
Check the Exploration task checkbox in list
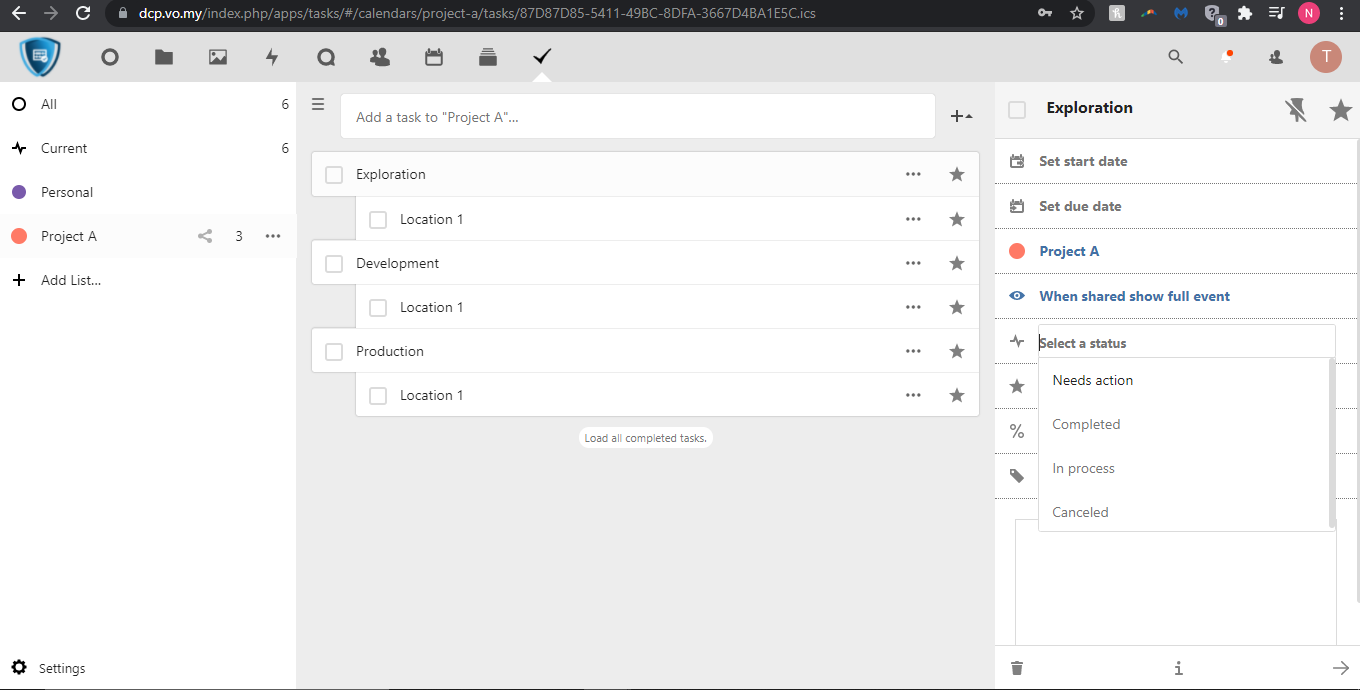coord(334,175)
